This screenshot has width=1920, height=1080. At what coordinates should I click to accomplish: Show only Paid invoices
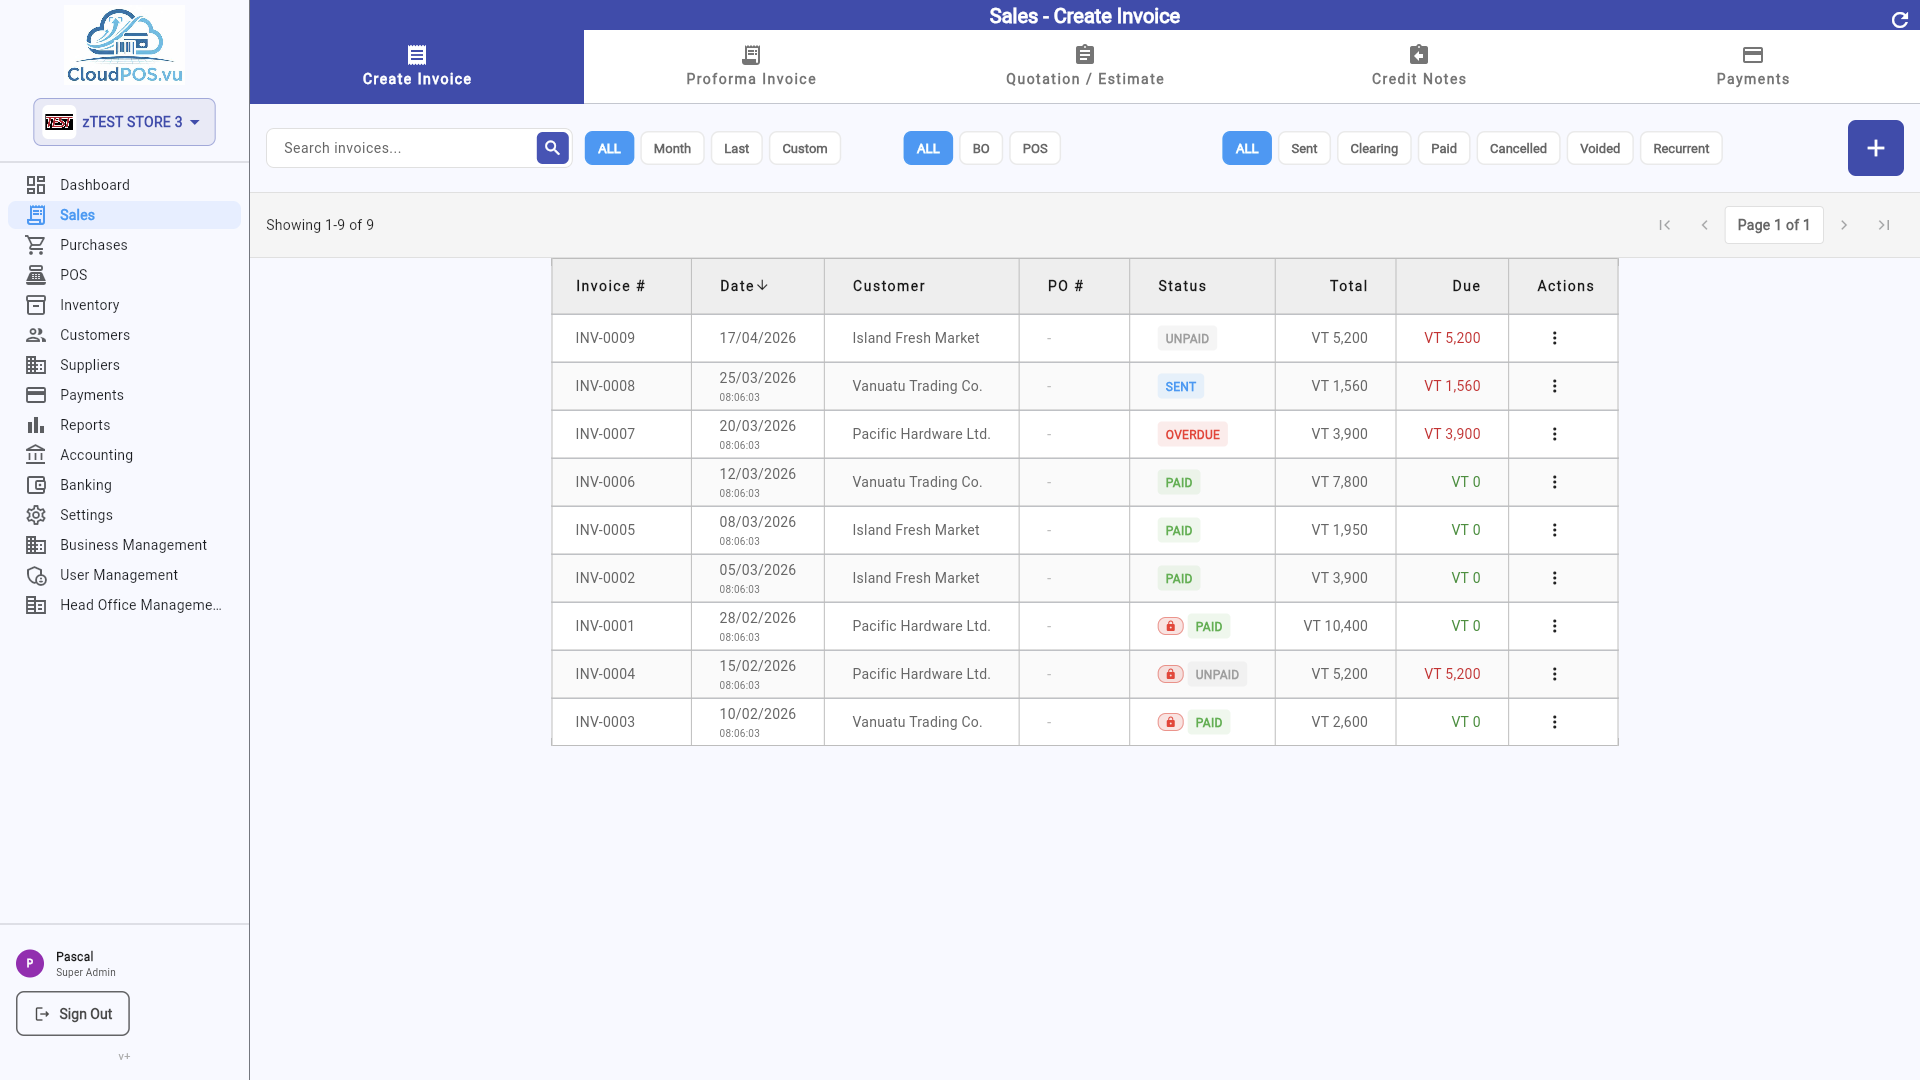pos(1444,148)
